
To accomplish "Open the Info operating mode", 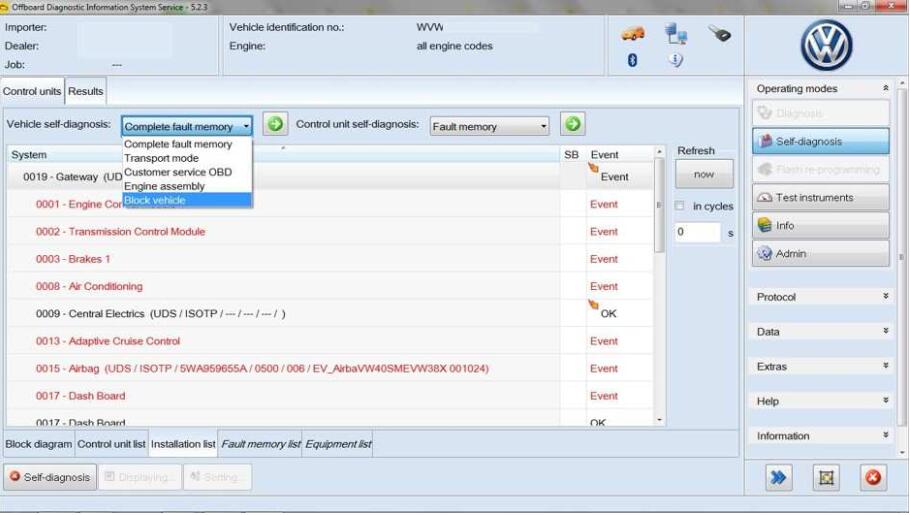I will click(x=821, y=225).
